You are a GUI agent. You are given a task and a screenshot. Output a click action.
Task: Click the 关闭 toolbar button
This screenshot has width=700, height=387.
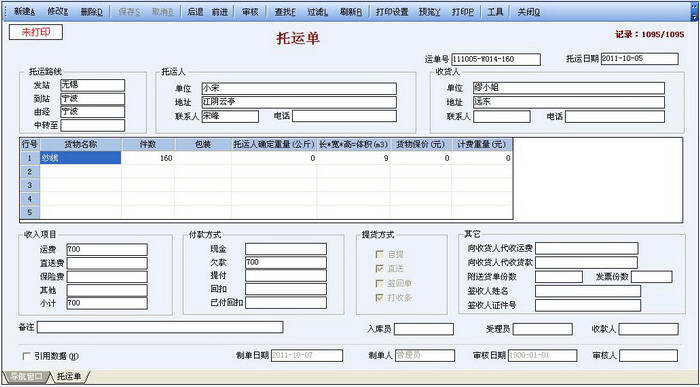pos(529,12)
